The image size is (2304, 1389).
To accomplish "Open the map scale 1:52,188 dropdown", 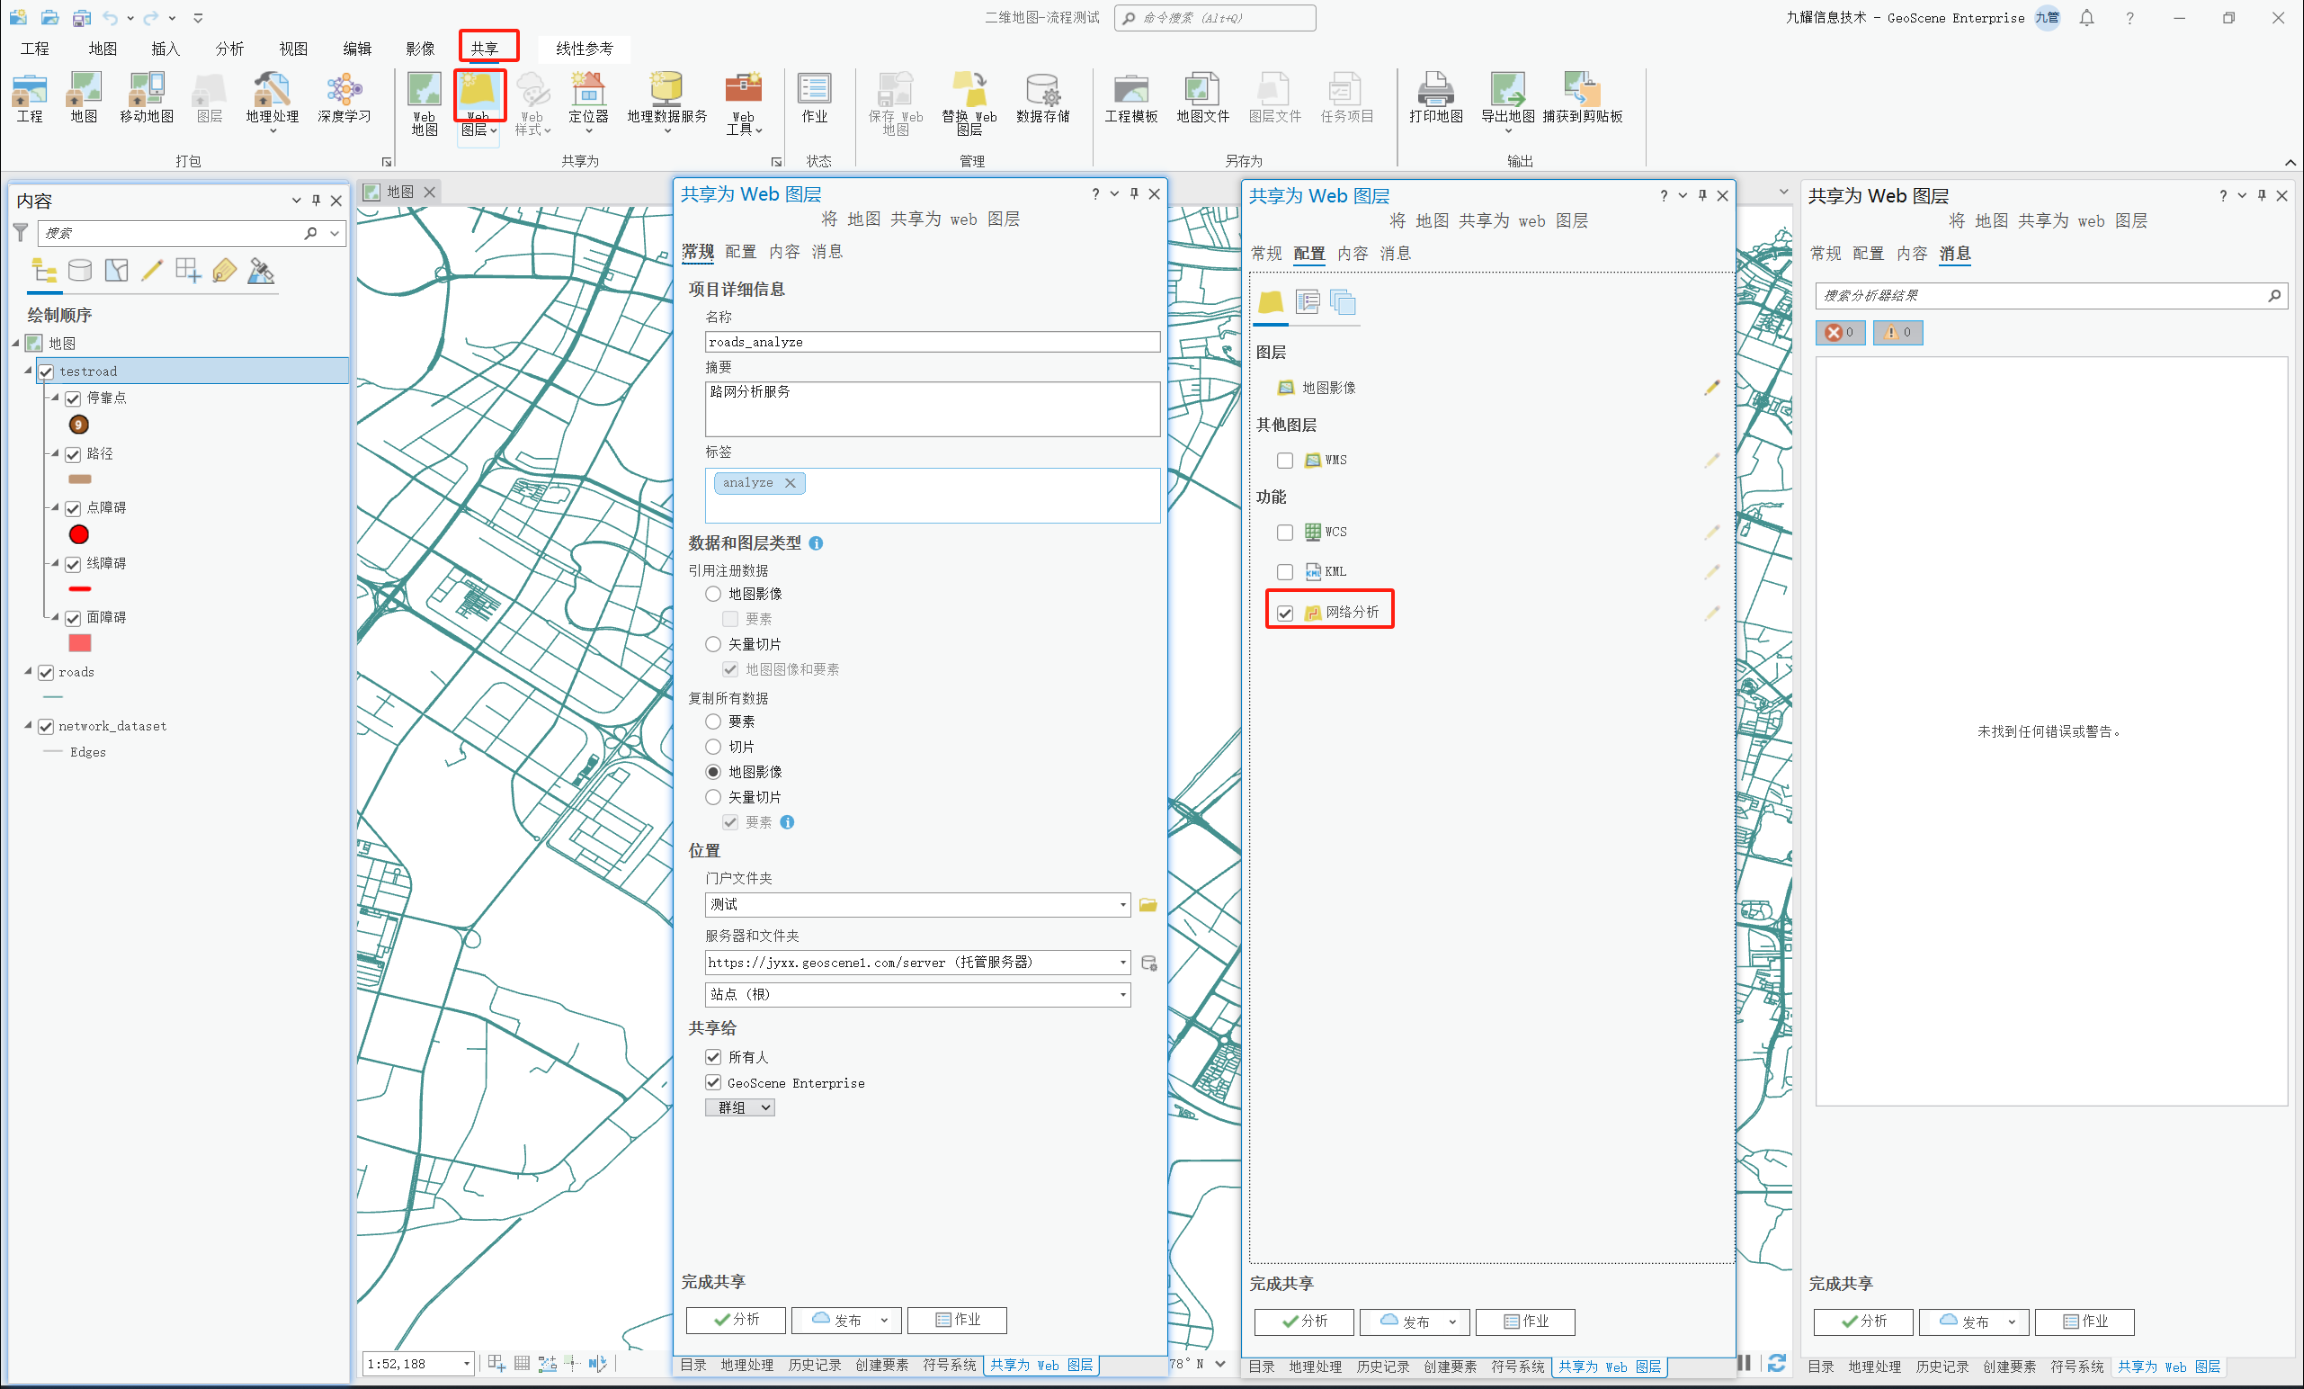I will 466,1364.
